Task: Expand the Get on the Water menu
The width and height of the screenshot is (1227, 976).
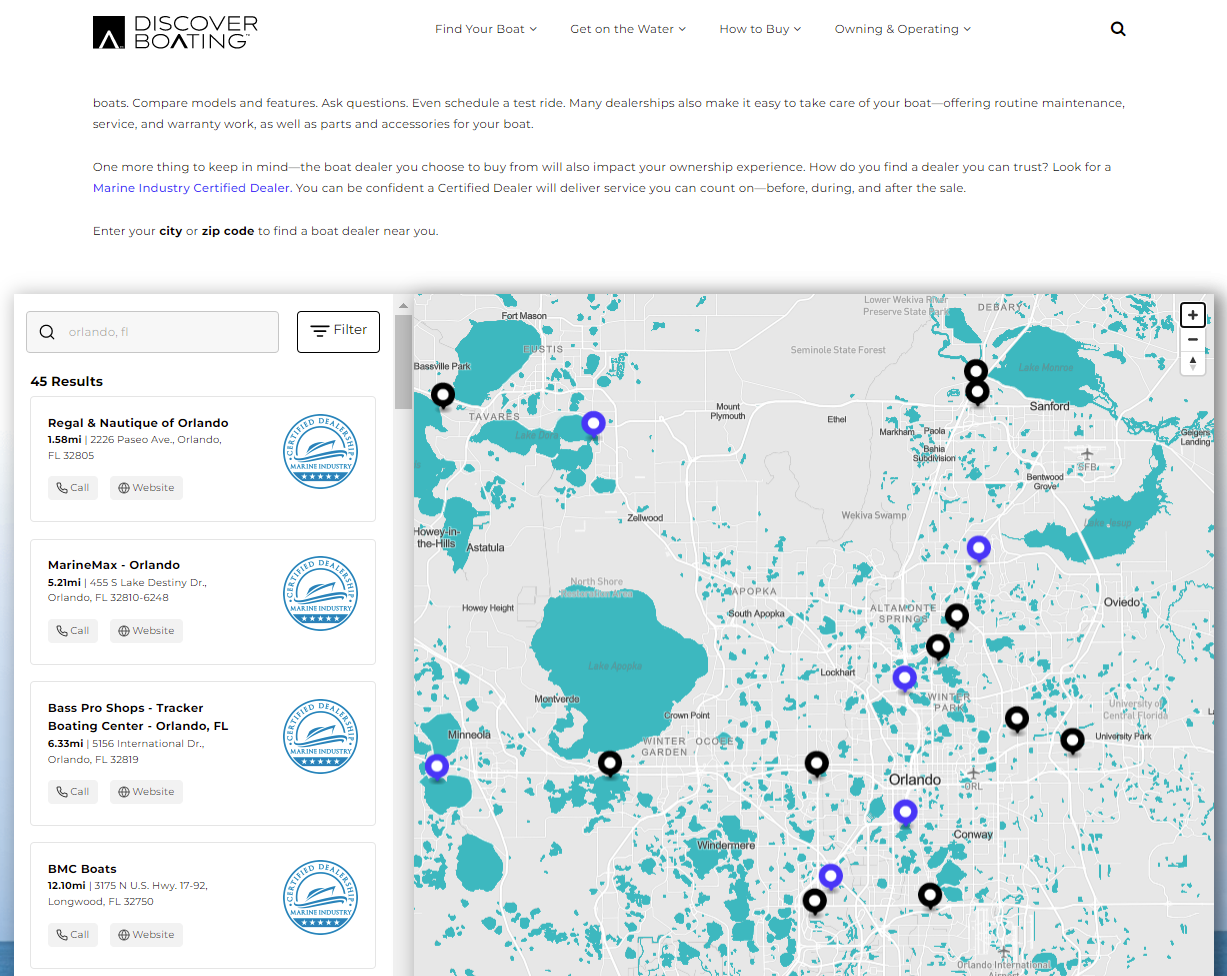Action: pos(627,29)
